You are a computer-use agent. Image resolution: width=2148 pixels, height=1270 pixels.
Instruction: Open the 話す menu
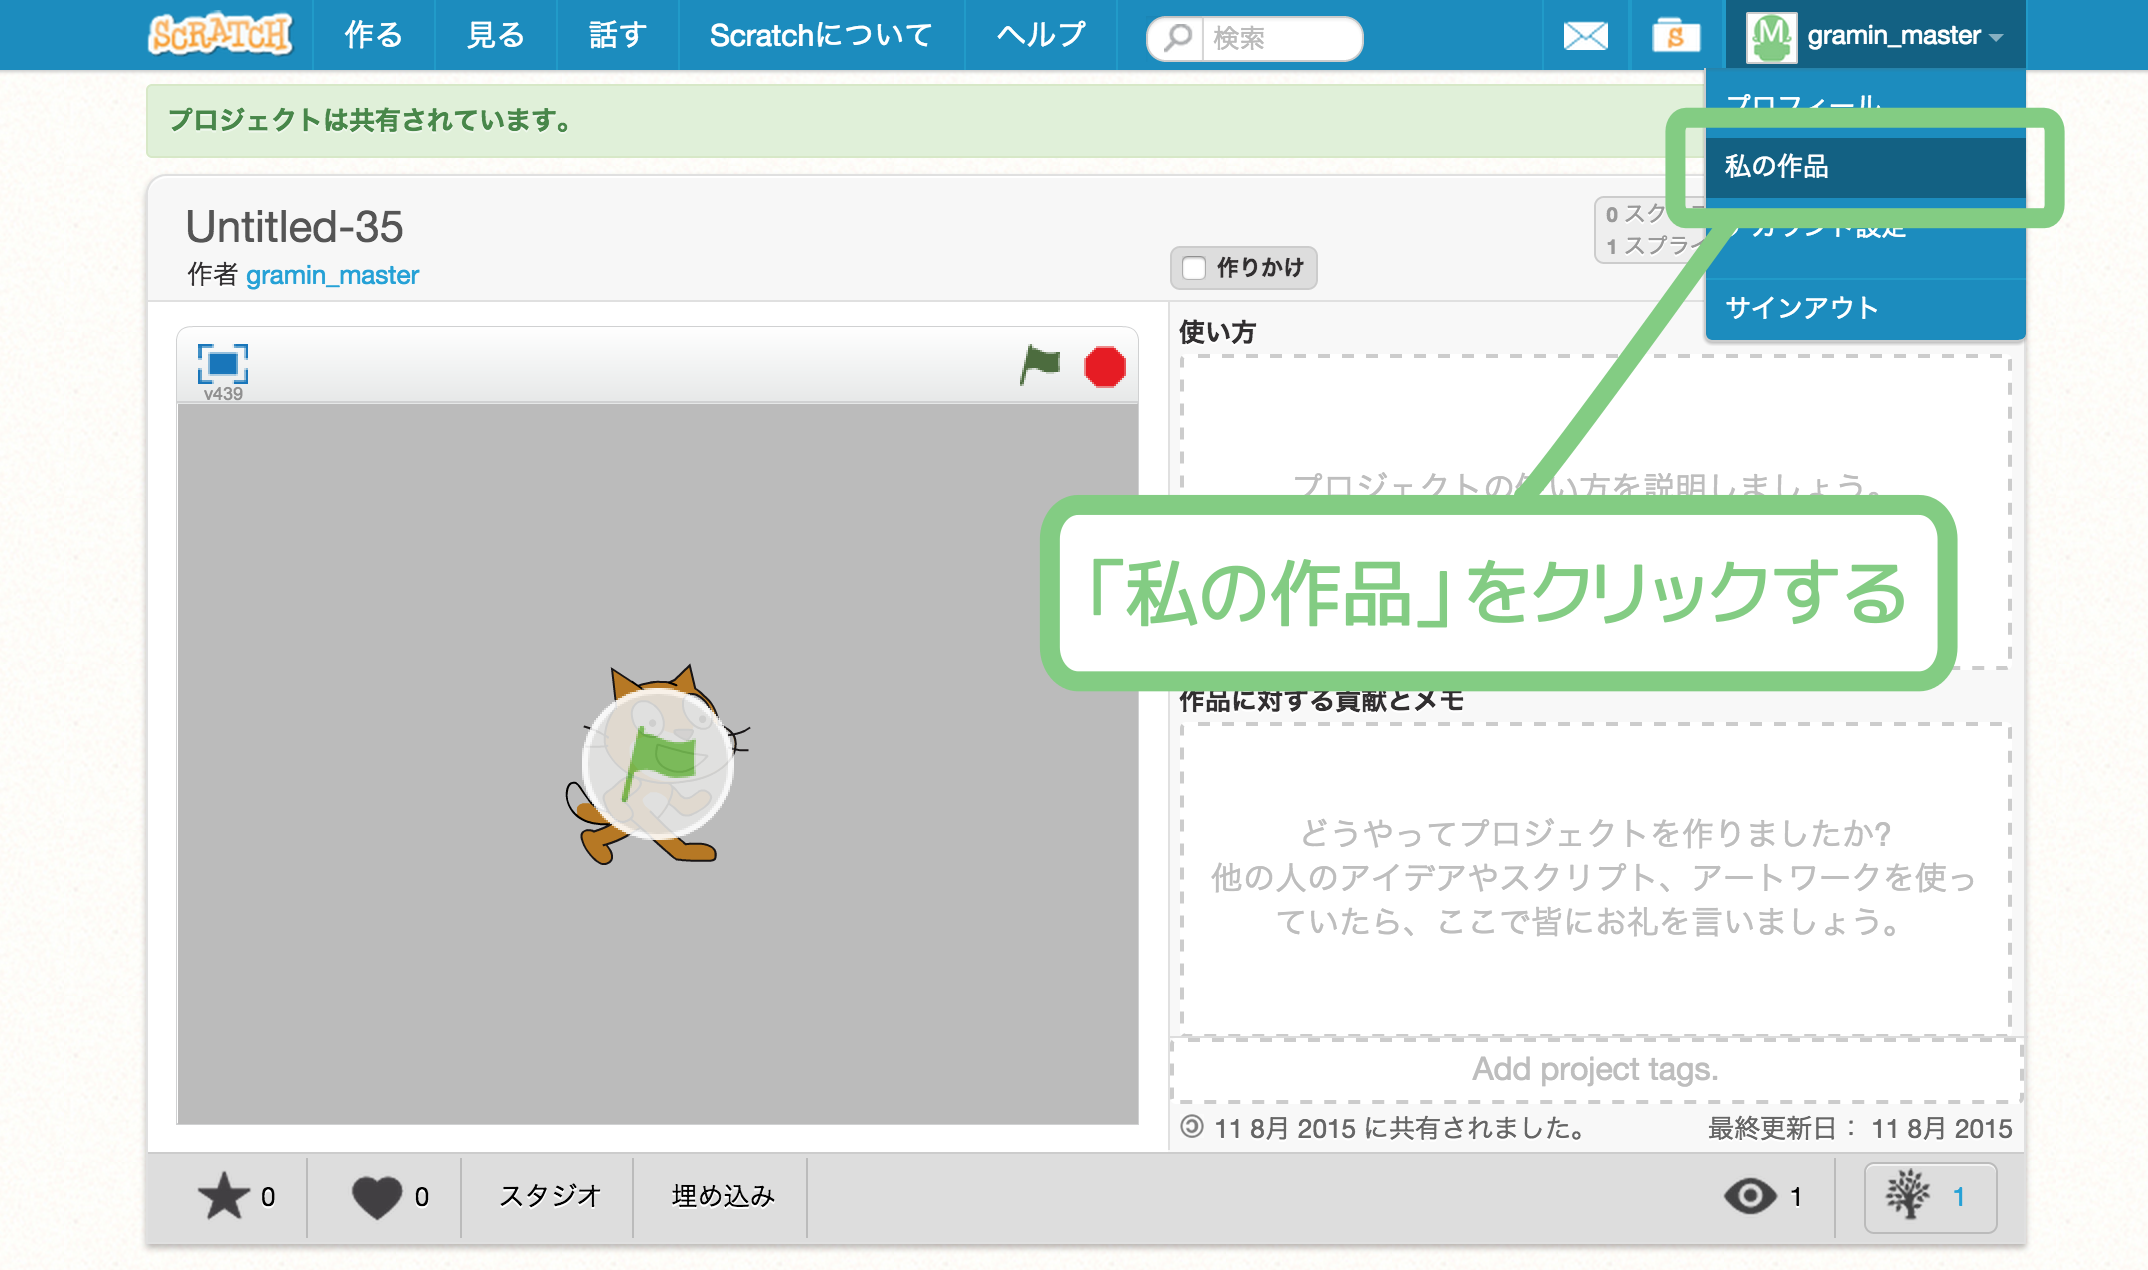[x=618, y=35]
